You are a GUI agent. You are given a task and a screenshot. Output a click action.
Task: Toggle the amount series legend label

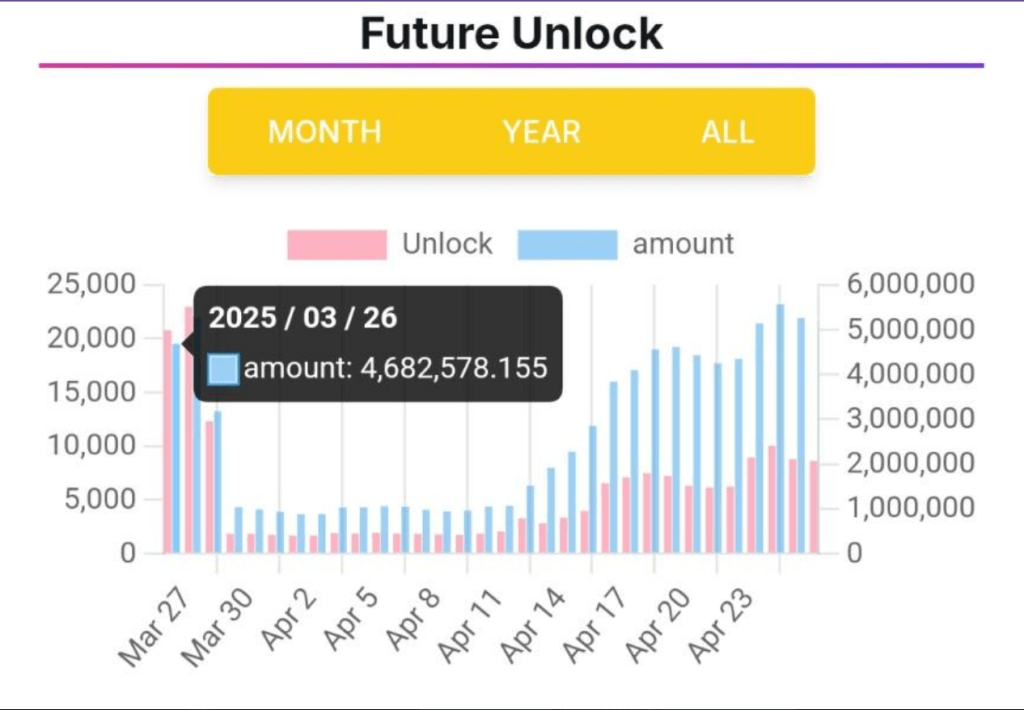(683, 244)
